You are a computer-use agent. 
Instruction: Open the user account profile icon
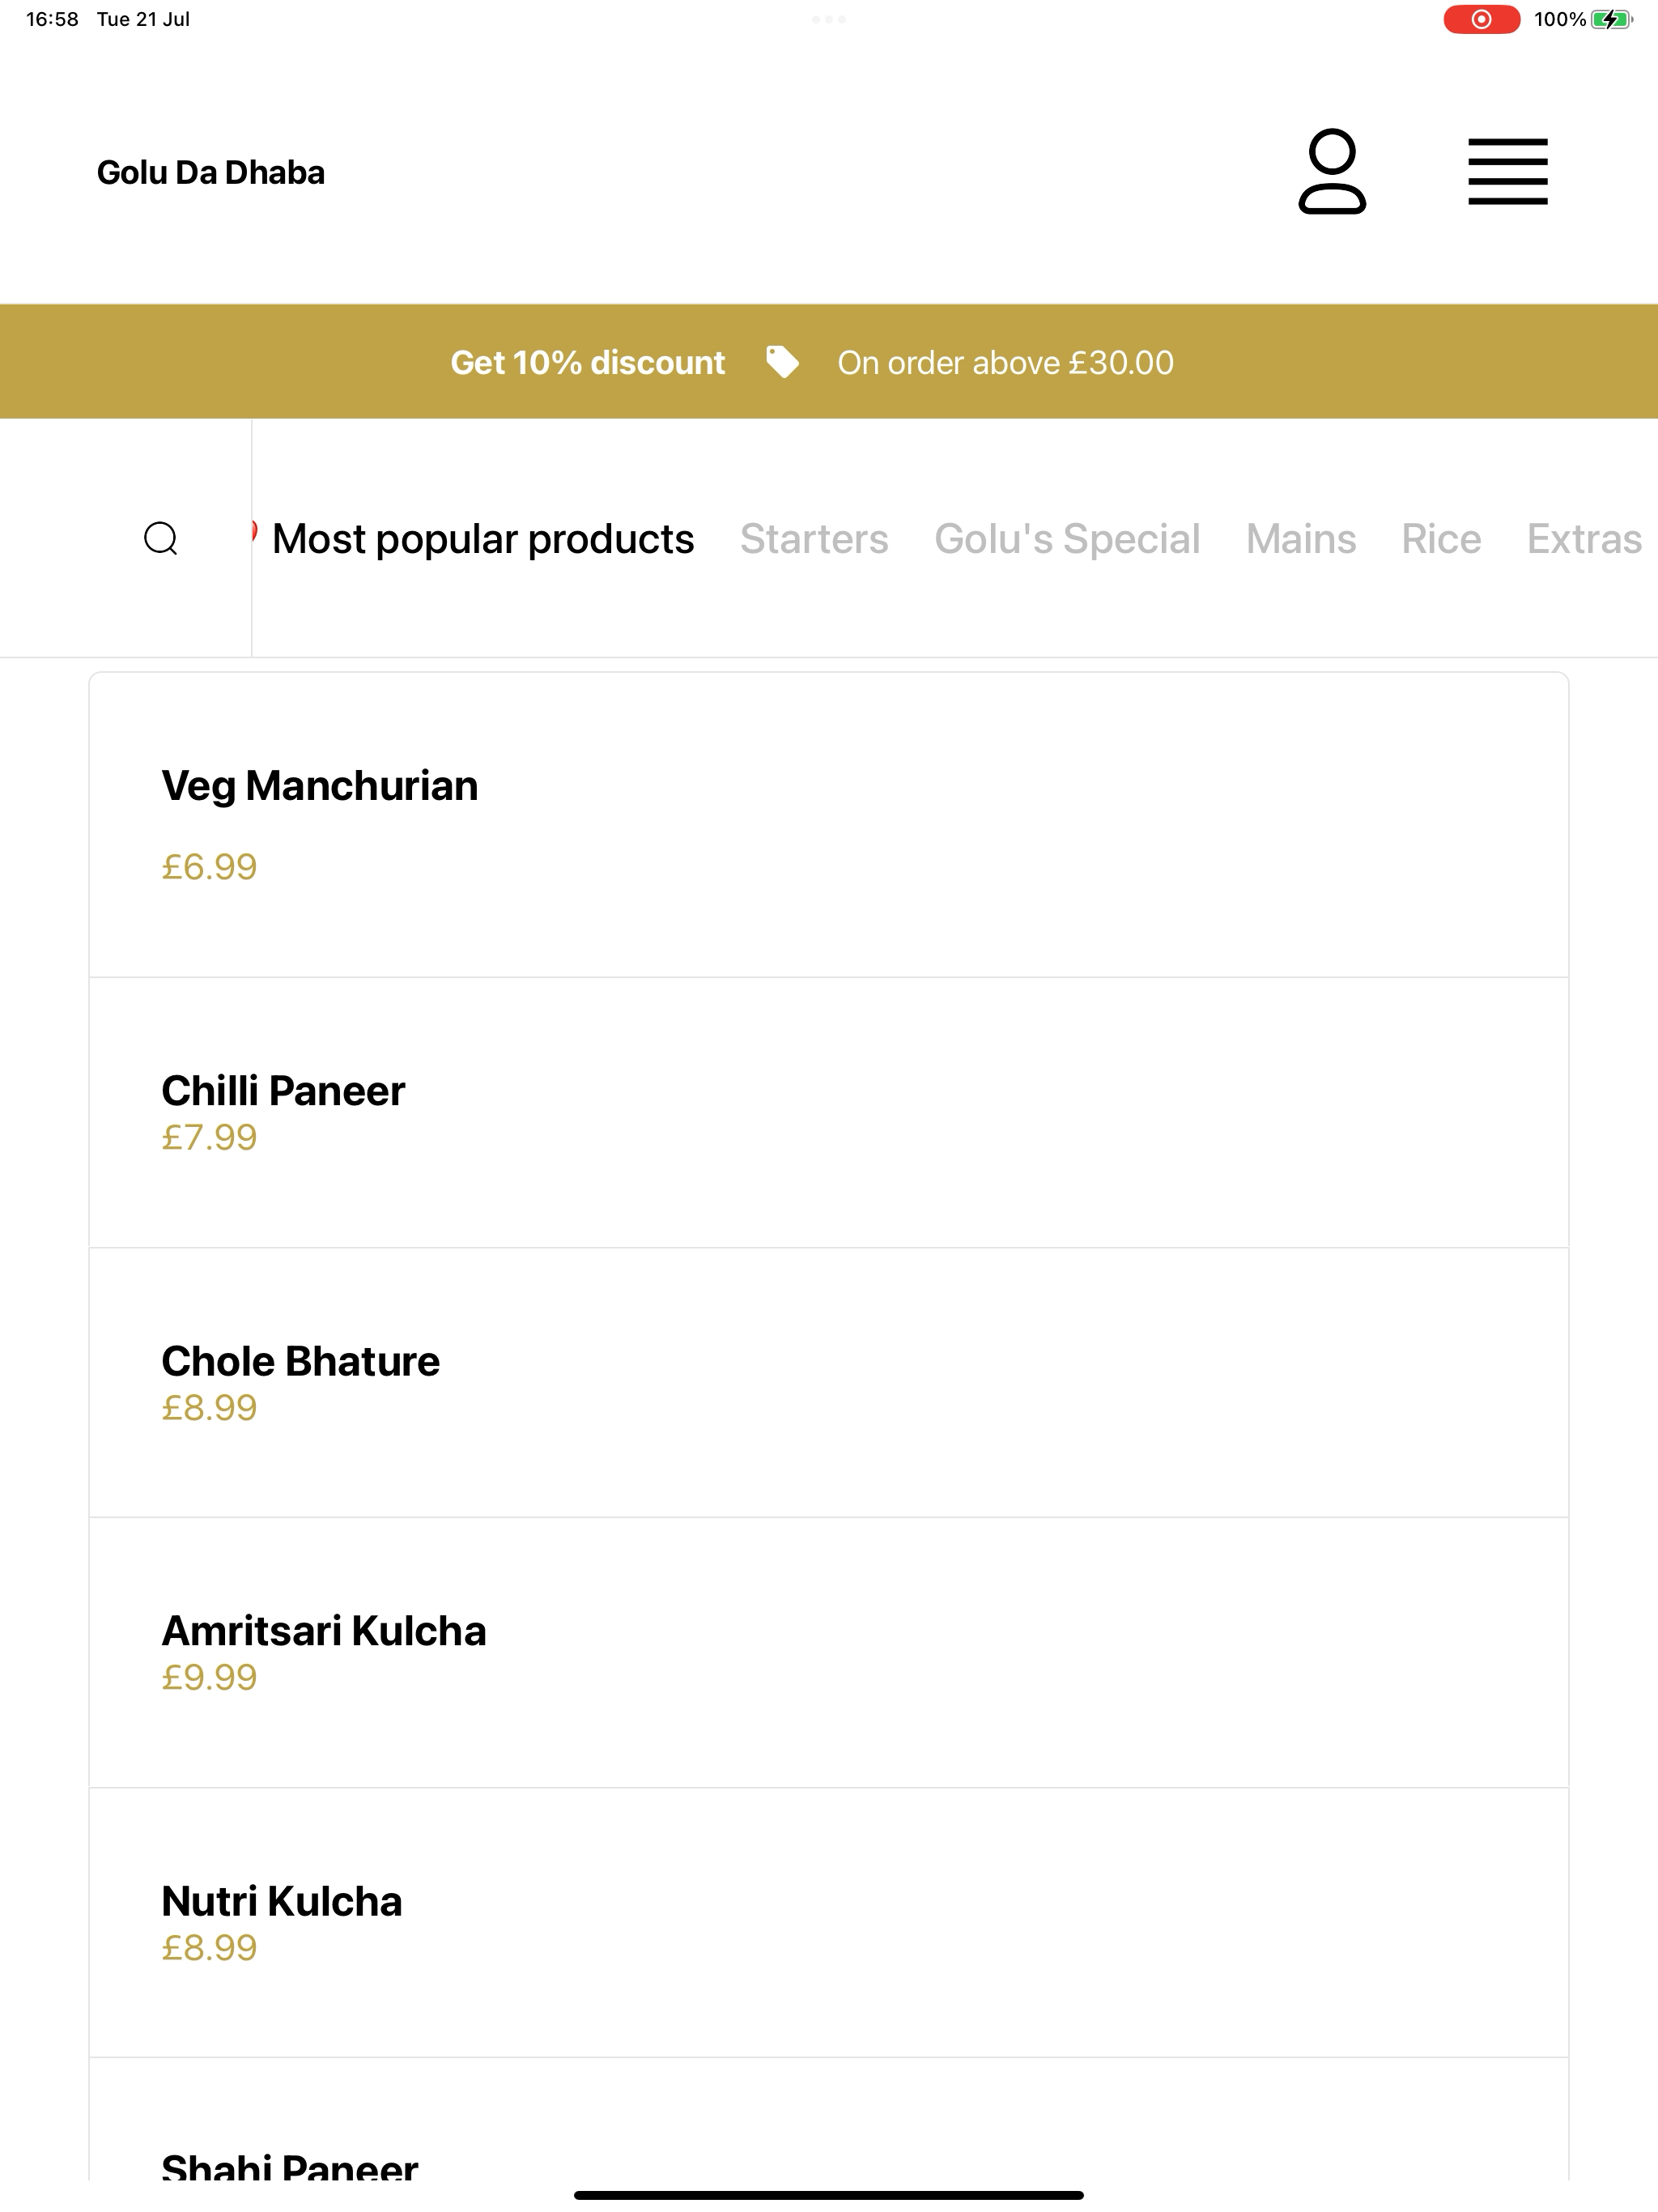(x=1332, y=171)
